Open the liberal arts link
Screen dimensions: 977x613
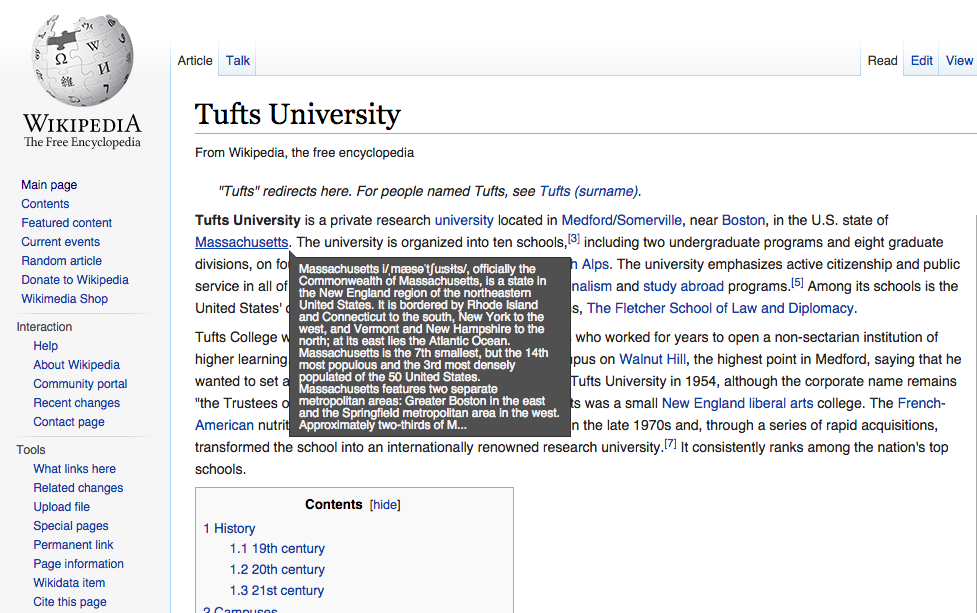(x=781, y=404)
